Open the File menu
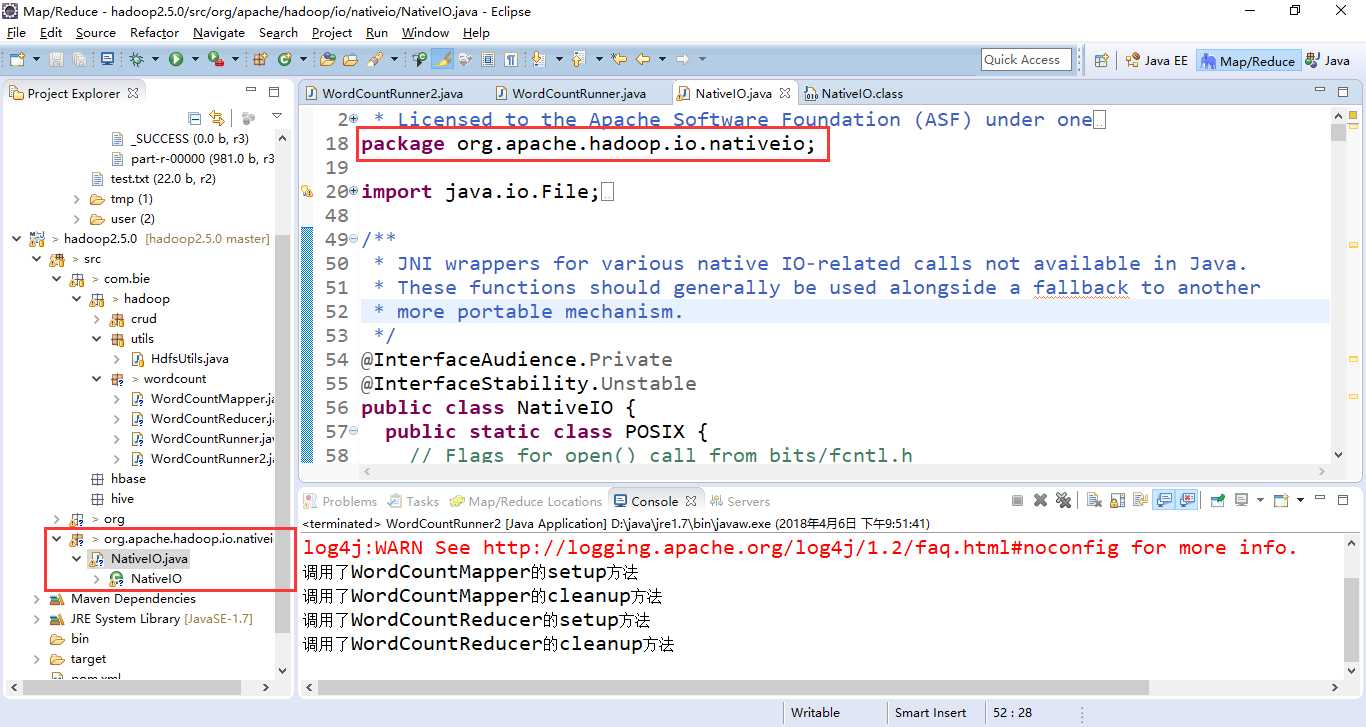Image resolution: width=1366 pixels, height=727 pixels. pos(16,33)
